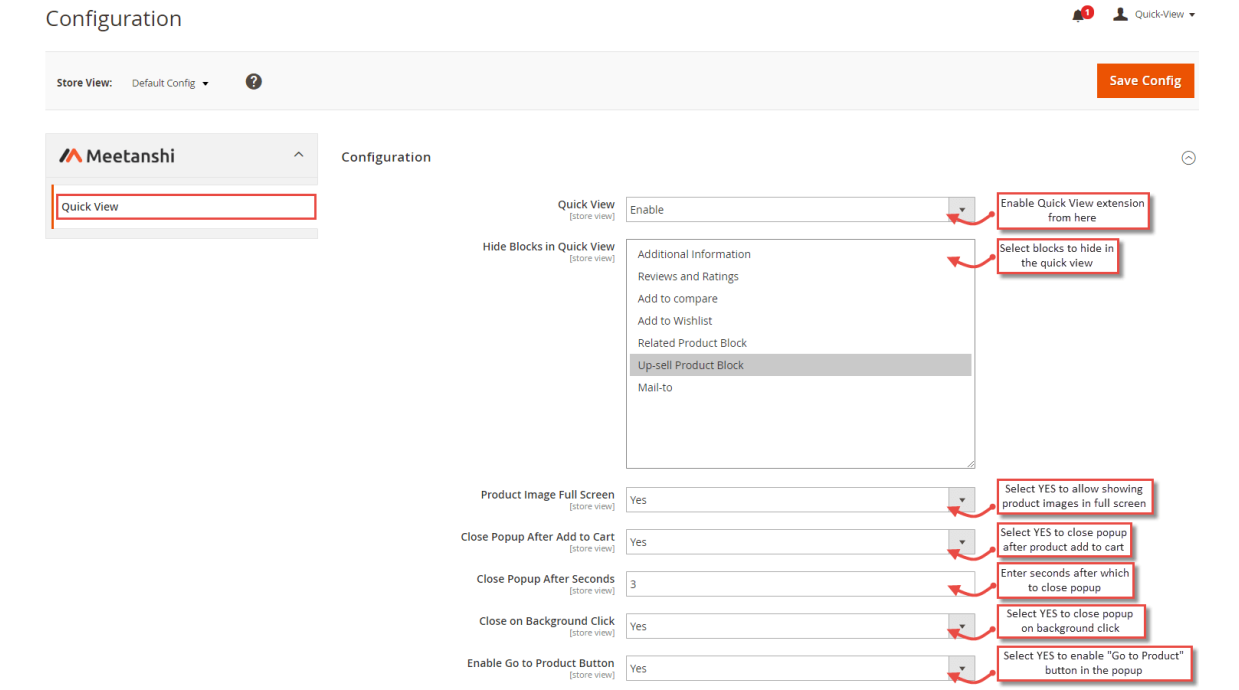
Task: Select Reviews and Ratings in Hide Blocks list
Action: pyautogui.click(x=688, y=276)
